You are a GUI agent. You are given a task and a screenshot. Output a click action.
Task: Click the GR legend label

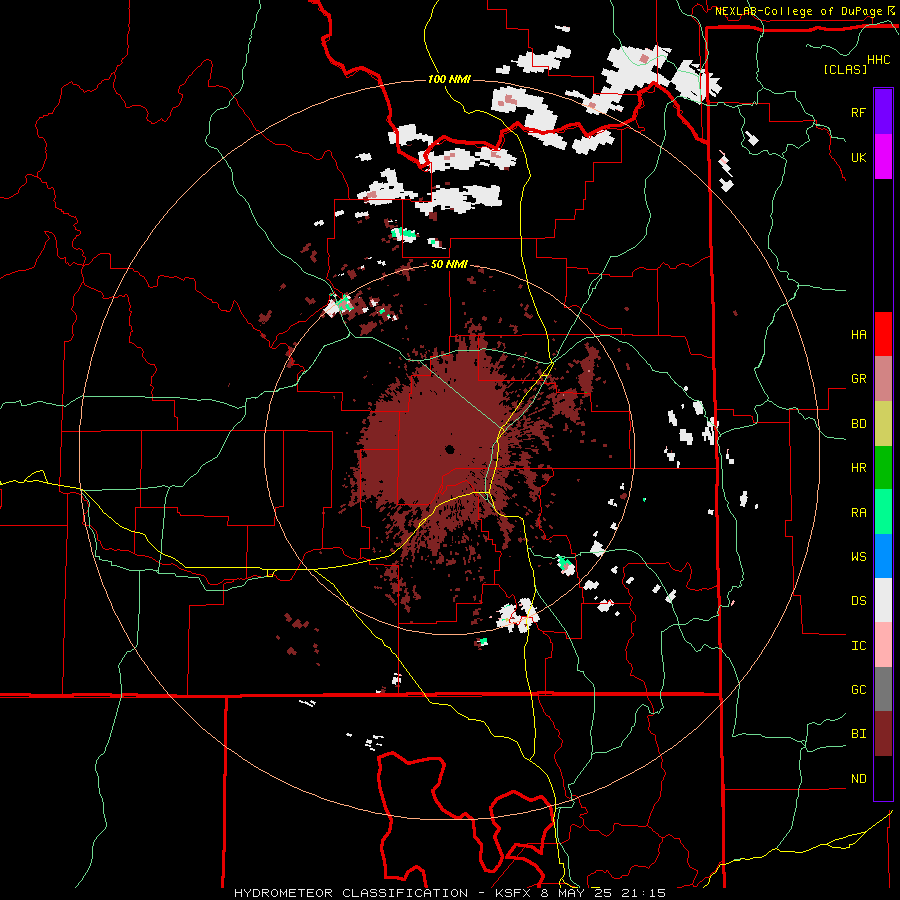click(858, 379)
